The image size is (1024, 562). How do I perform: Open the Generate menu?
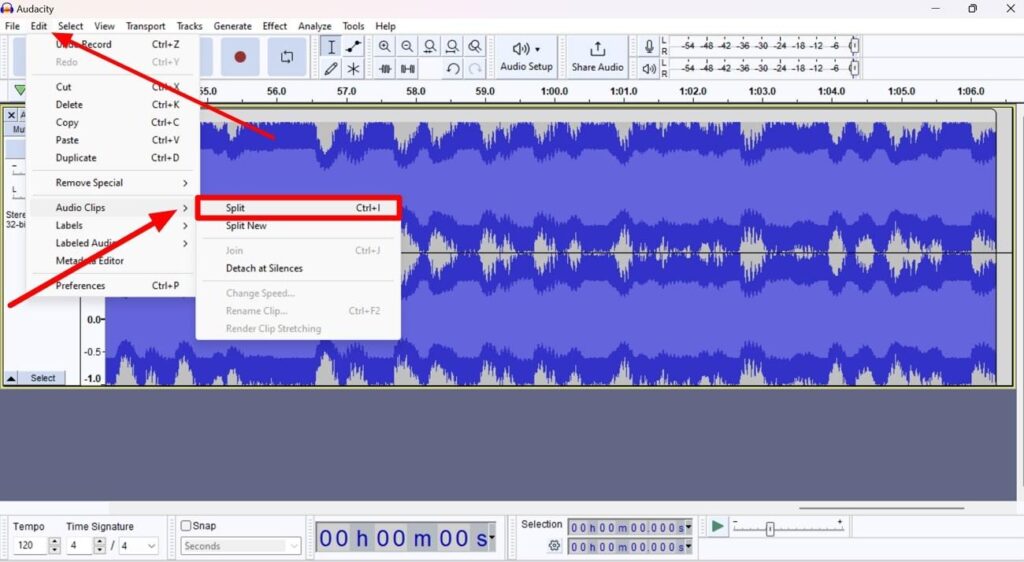[232, 26]
